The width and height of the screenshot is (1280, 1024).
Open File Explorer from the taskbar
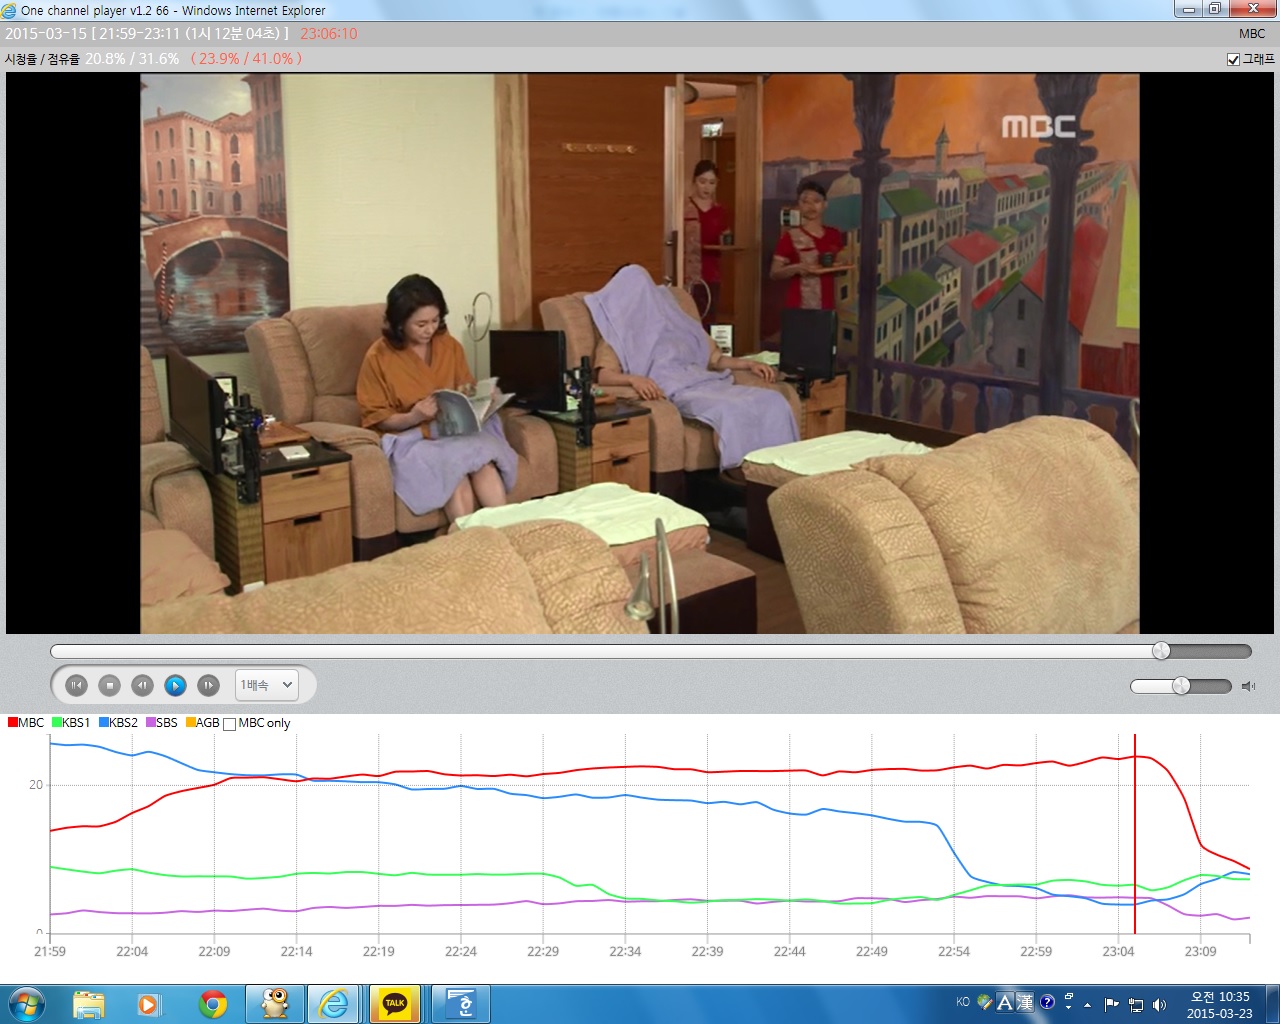click(x=89, y=1003)
